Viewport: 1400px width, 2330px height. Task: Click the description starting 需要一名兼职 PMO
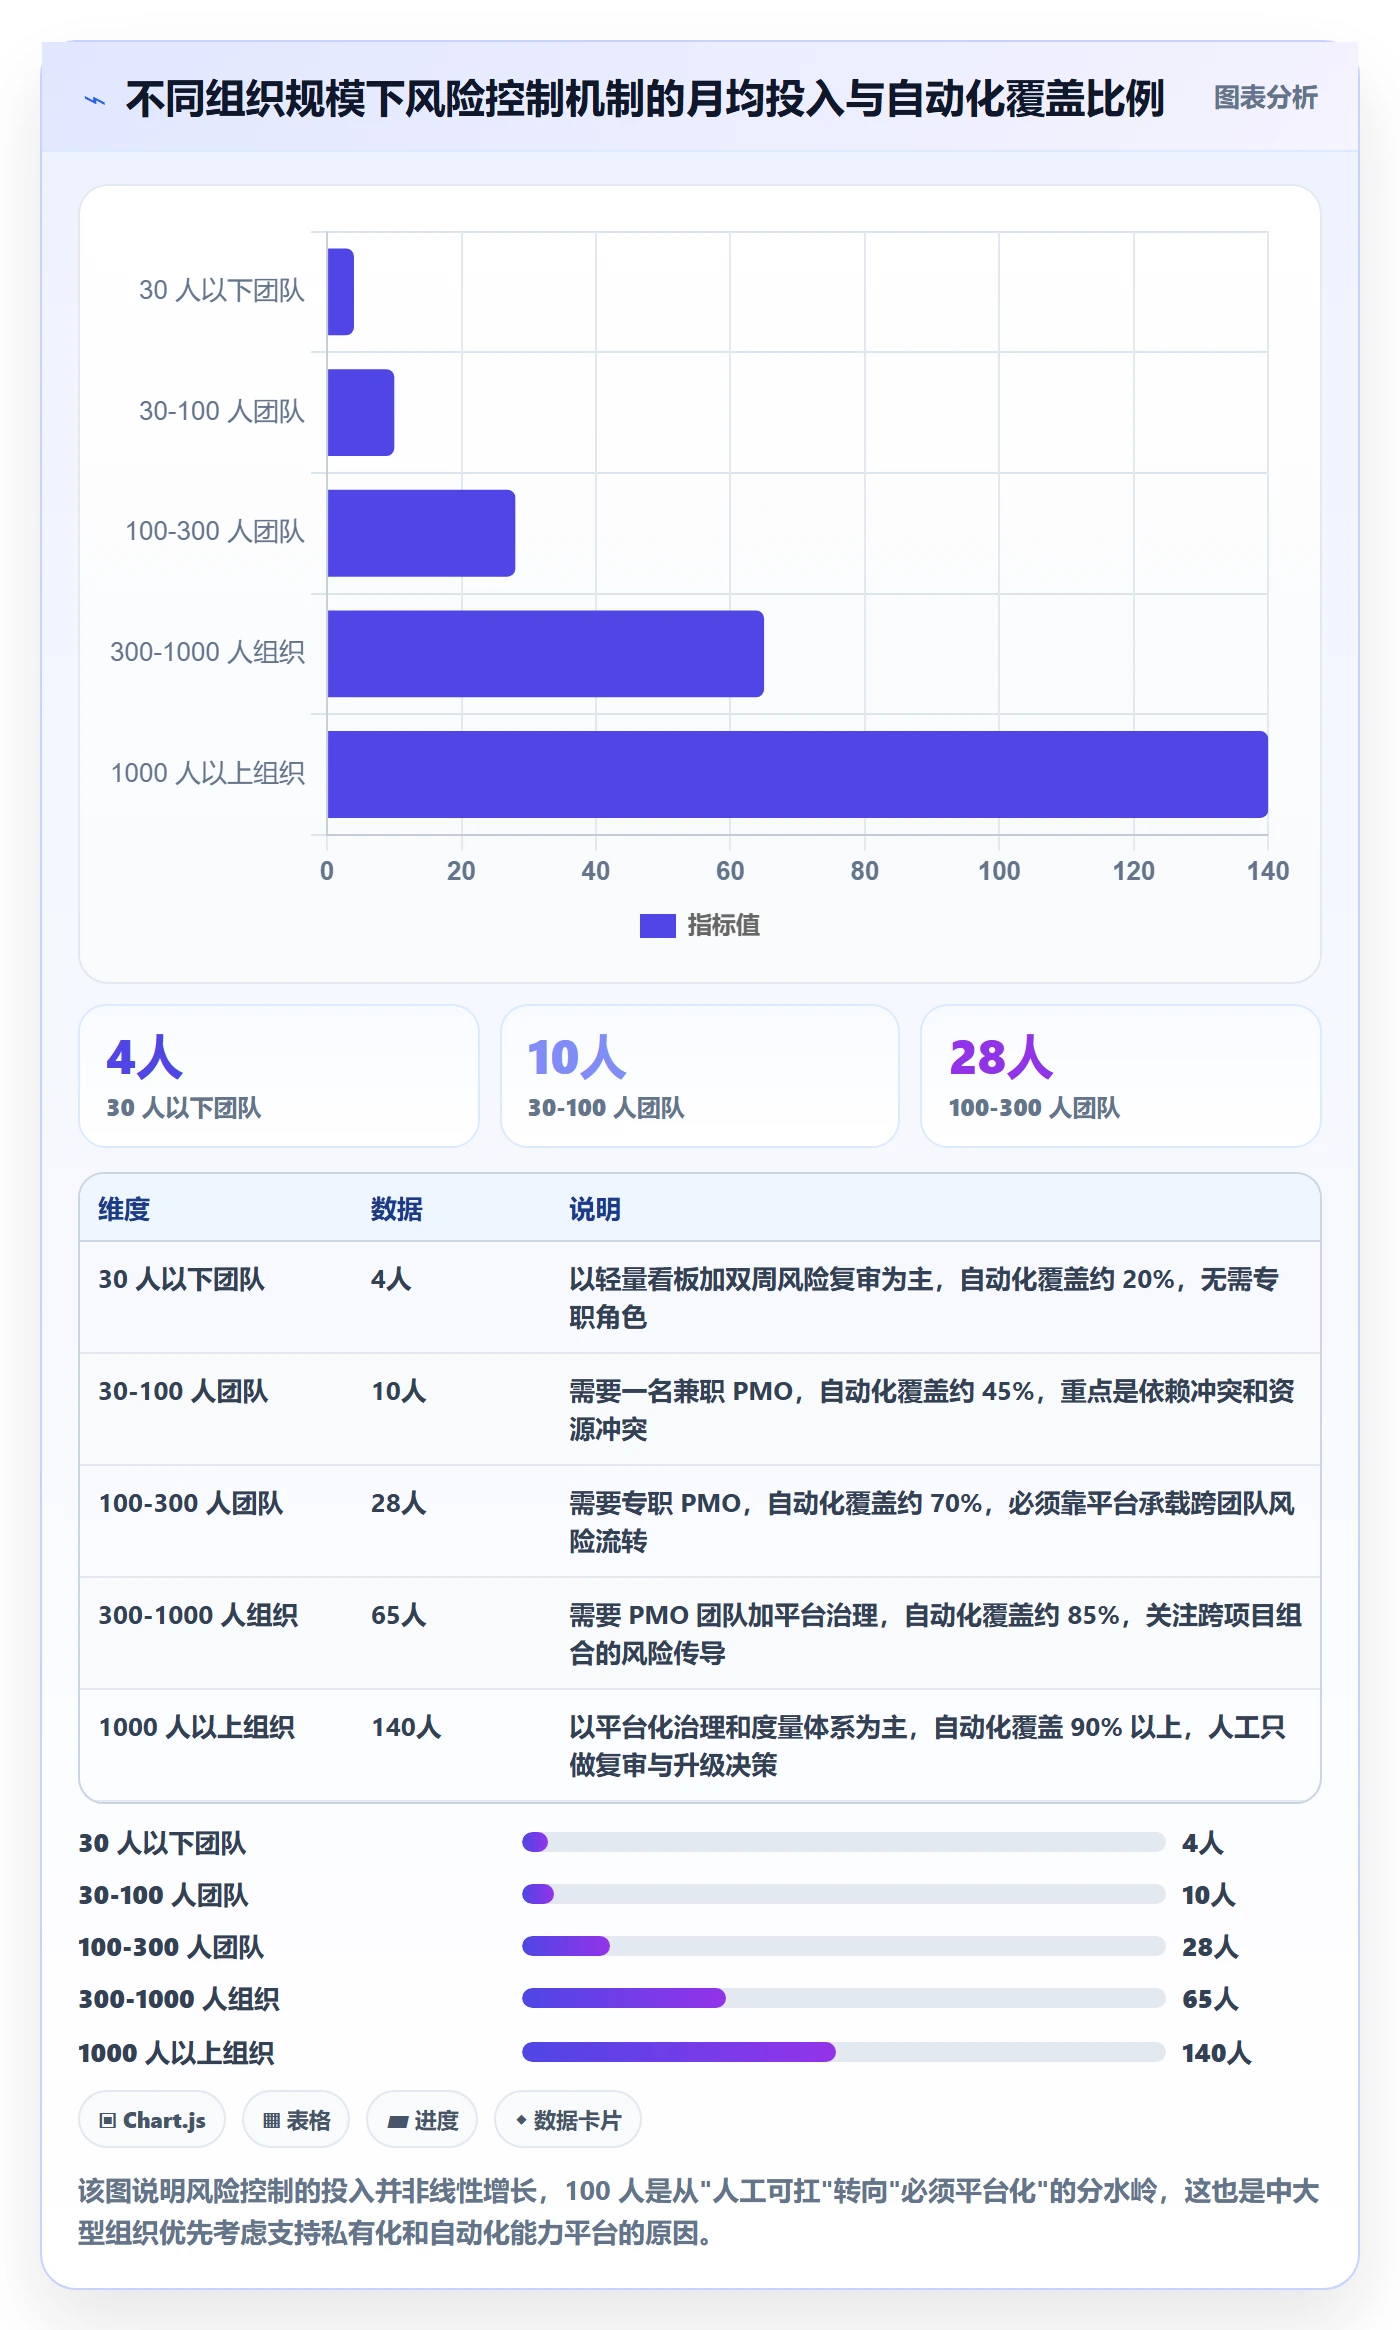click(x=932, y=1410)
